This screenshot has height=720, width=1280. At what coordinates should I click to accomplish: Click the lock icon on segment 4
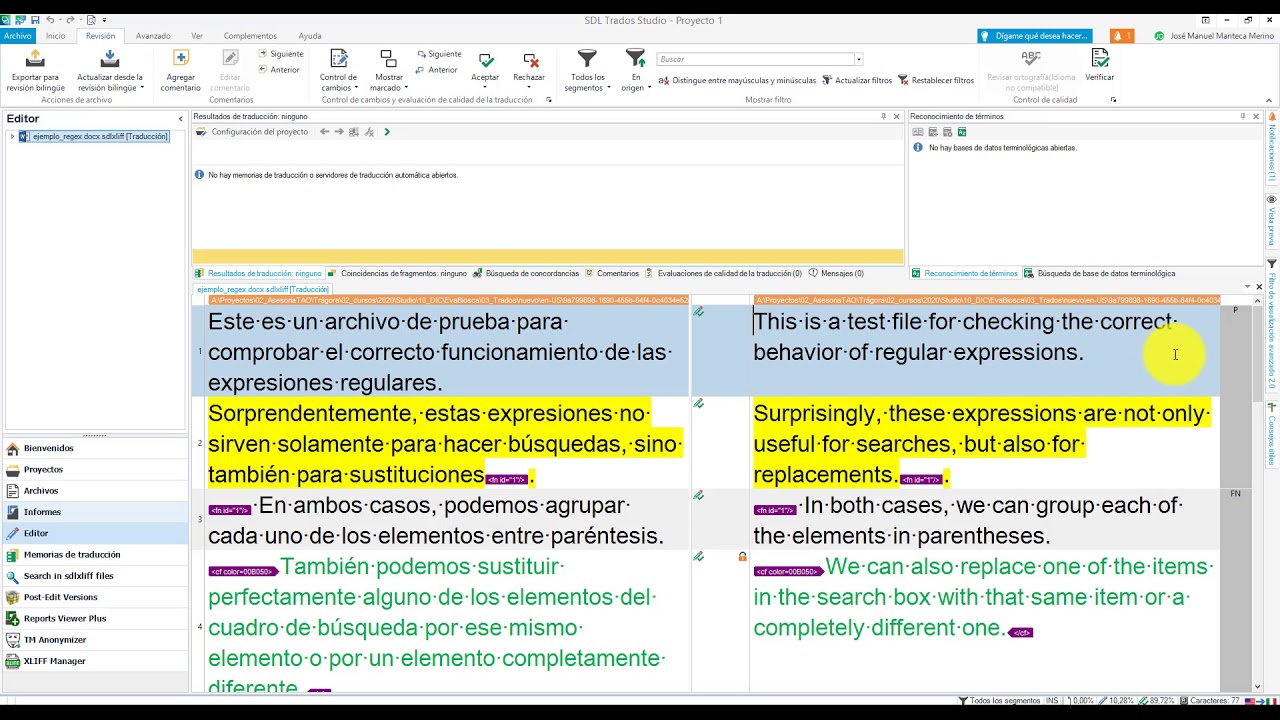click(742, 557)
